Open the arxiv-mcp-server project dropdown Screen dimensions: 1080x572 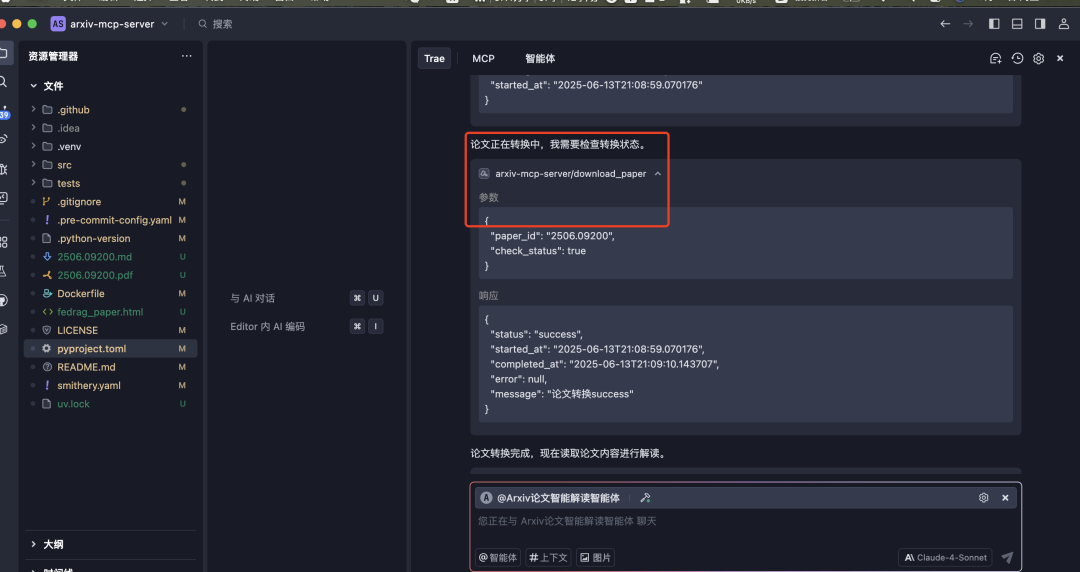tap(110, 23)
